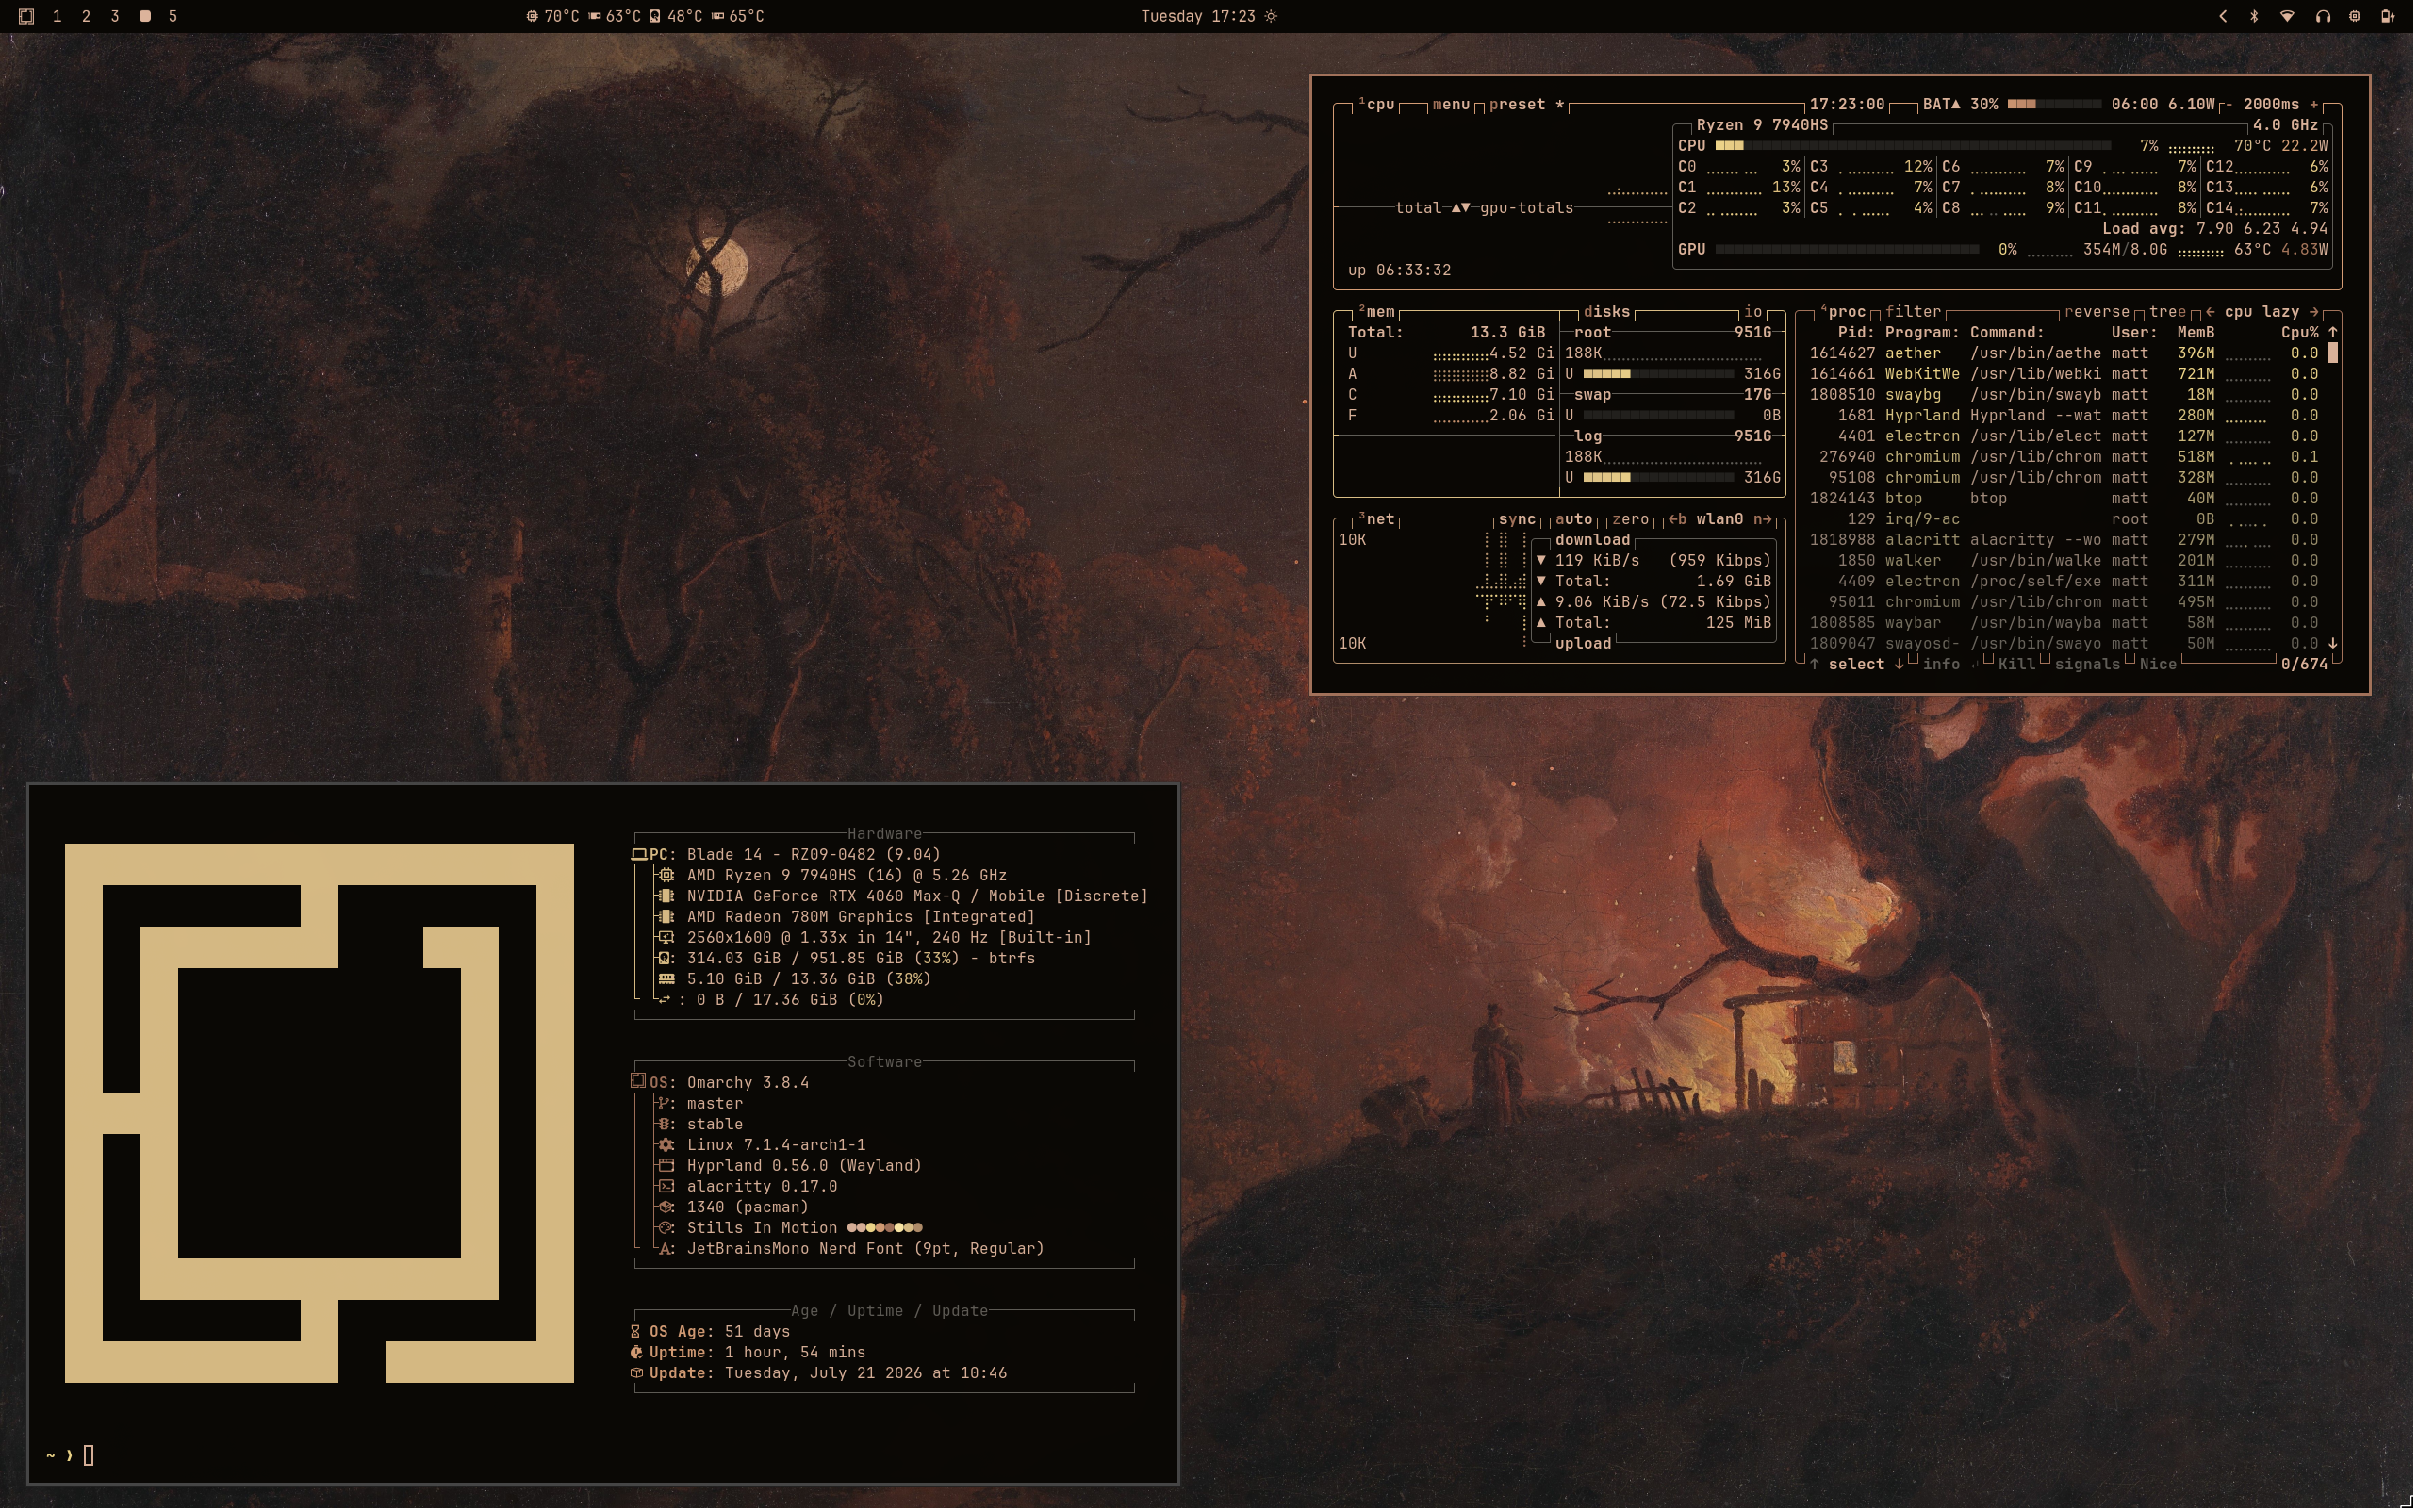
Task: Click the BAT 30% battery meter bar
Action: [2057, 104]
